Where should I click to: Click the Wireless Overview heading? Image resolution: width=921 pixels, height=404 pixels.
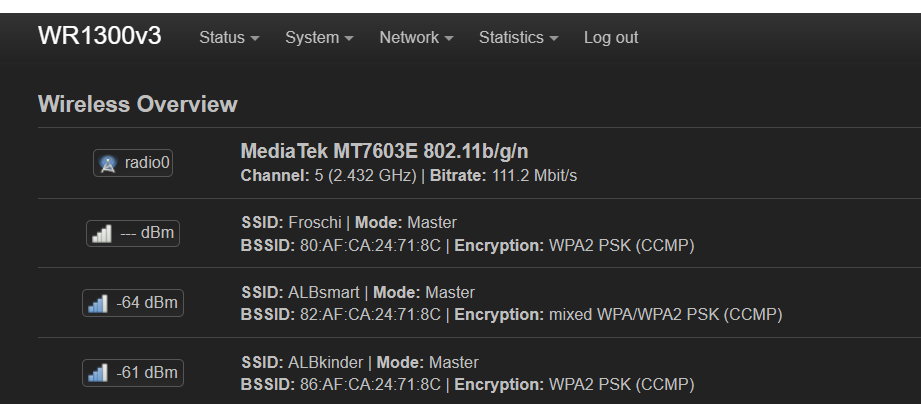pos(137,104)
